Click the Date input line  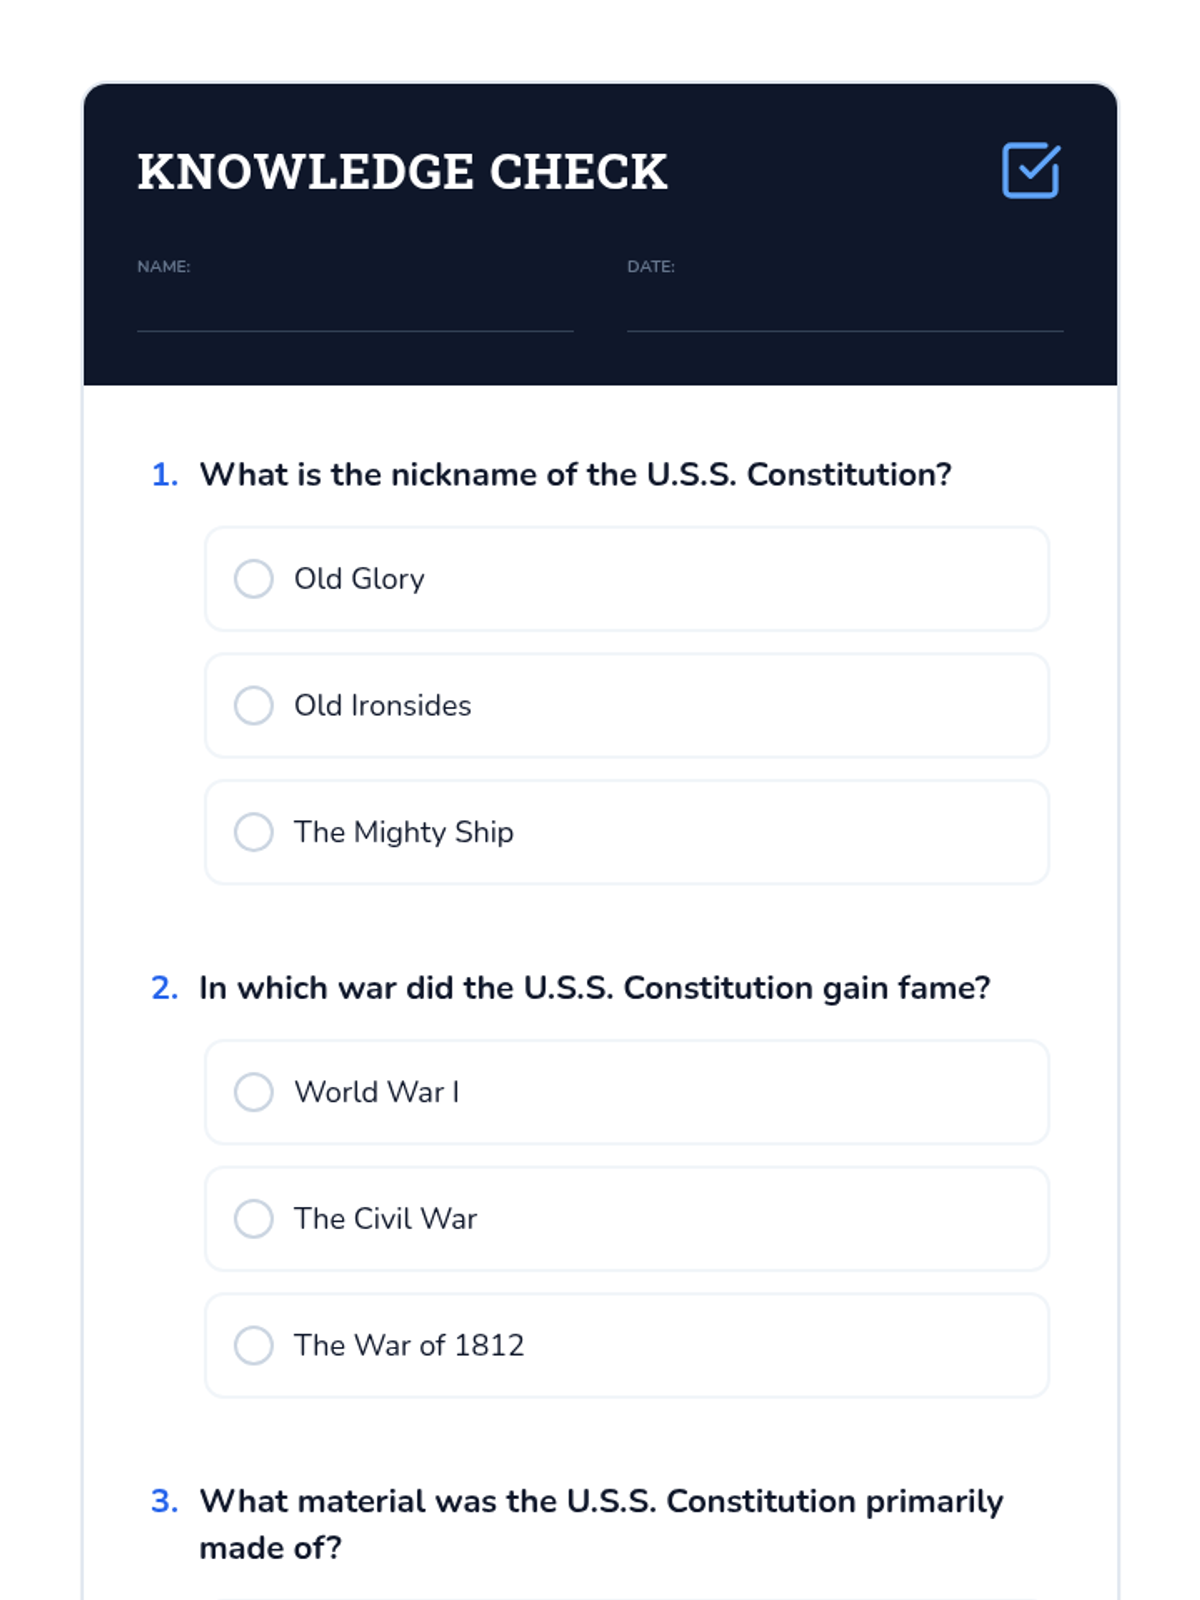click(844, 312)
